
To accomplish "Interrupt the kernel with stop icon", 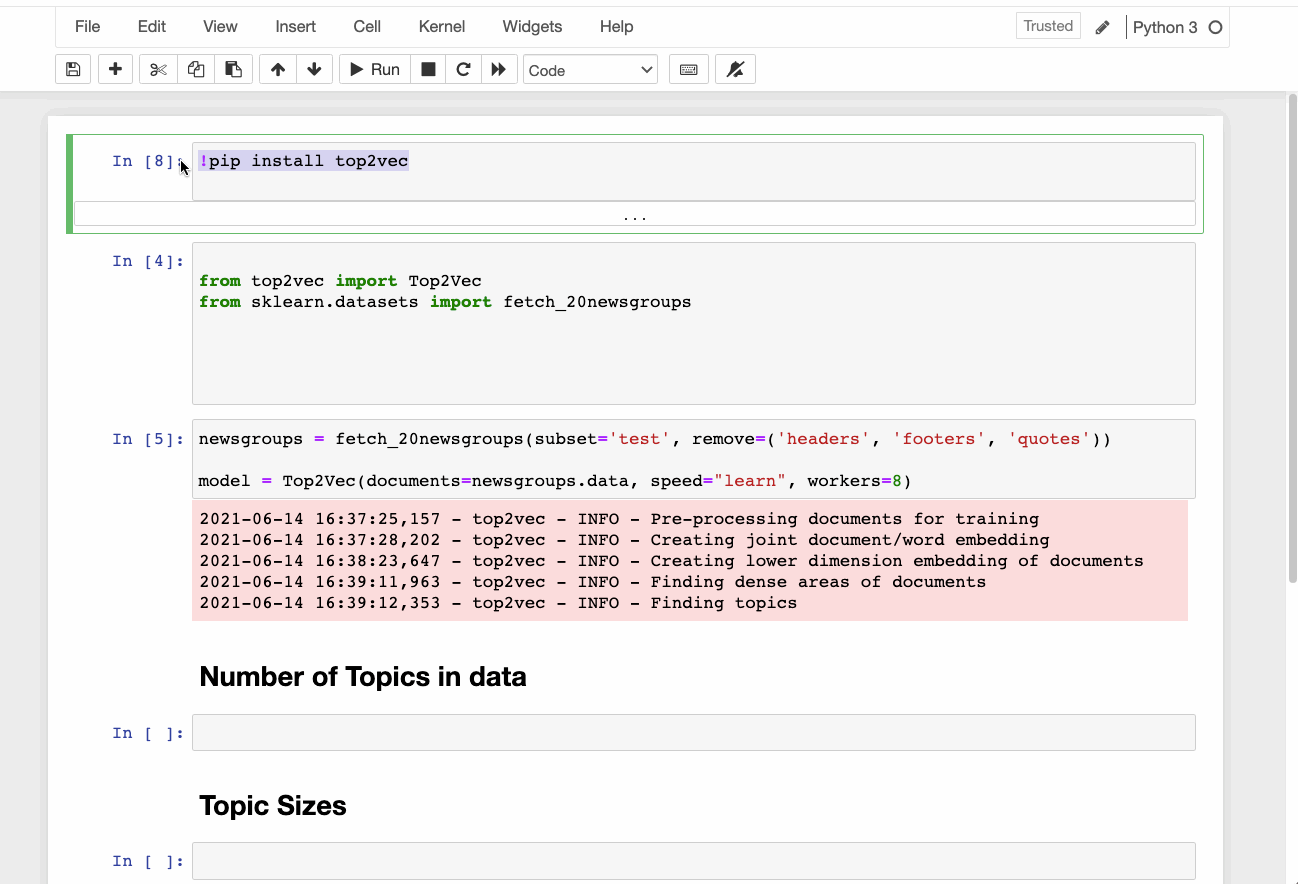I will [428, 69].
